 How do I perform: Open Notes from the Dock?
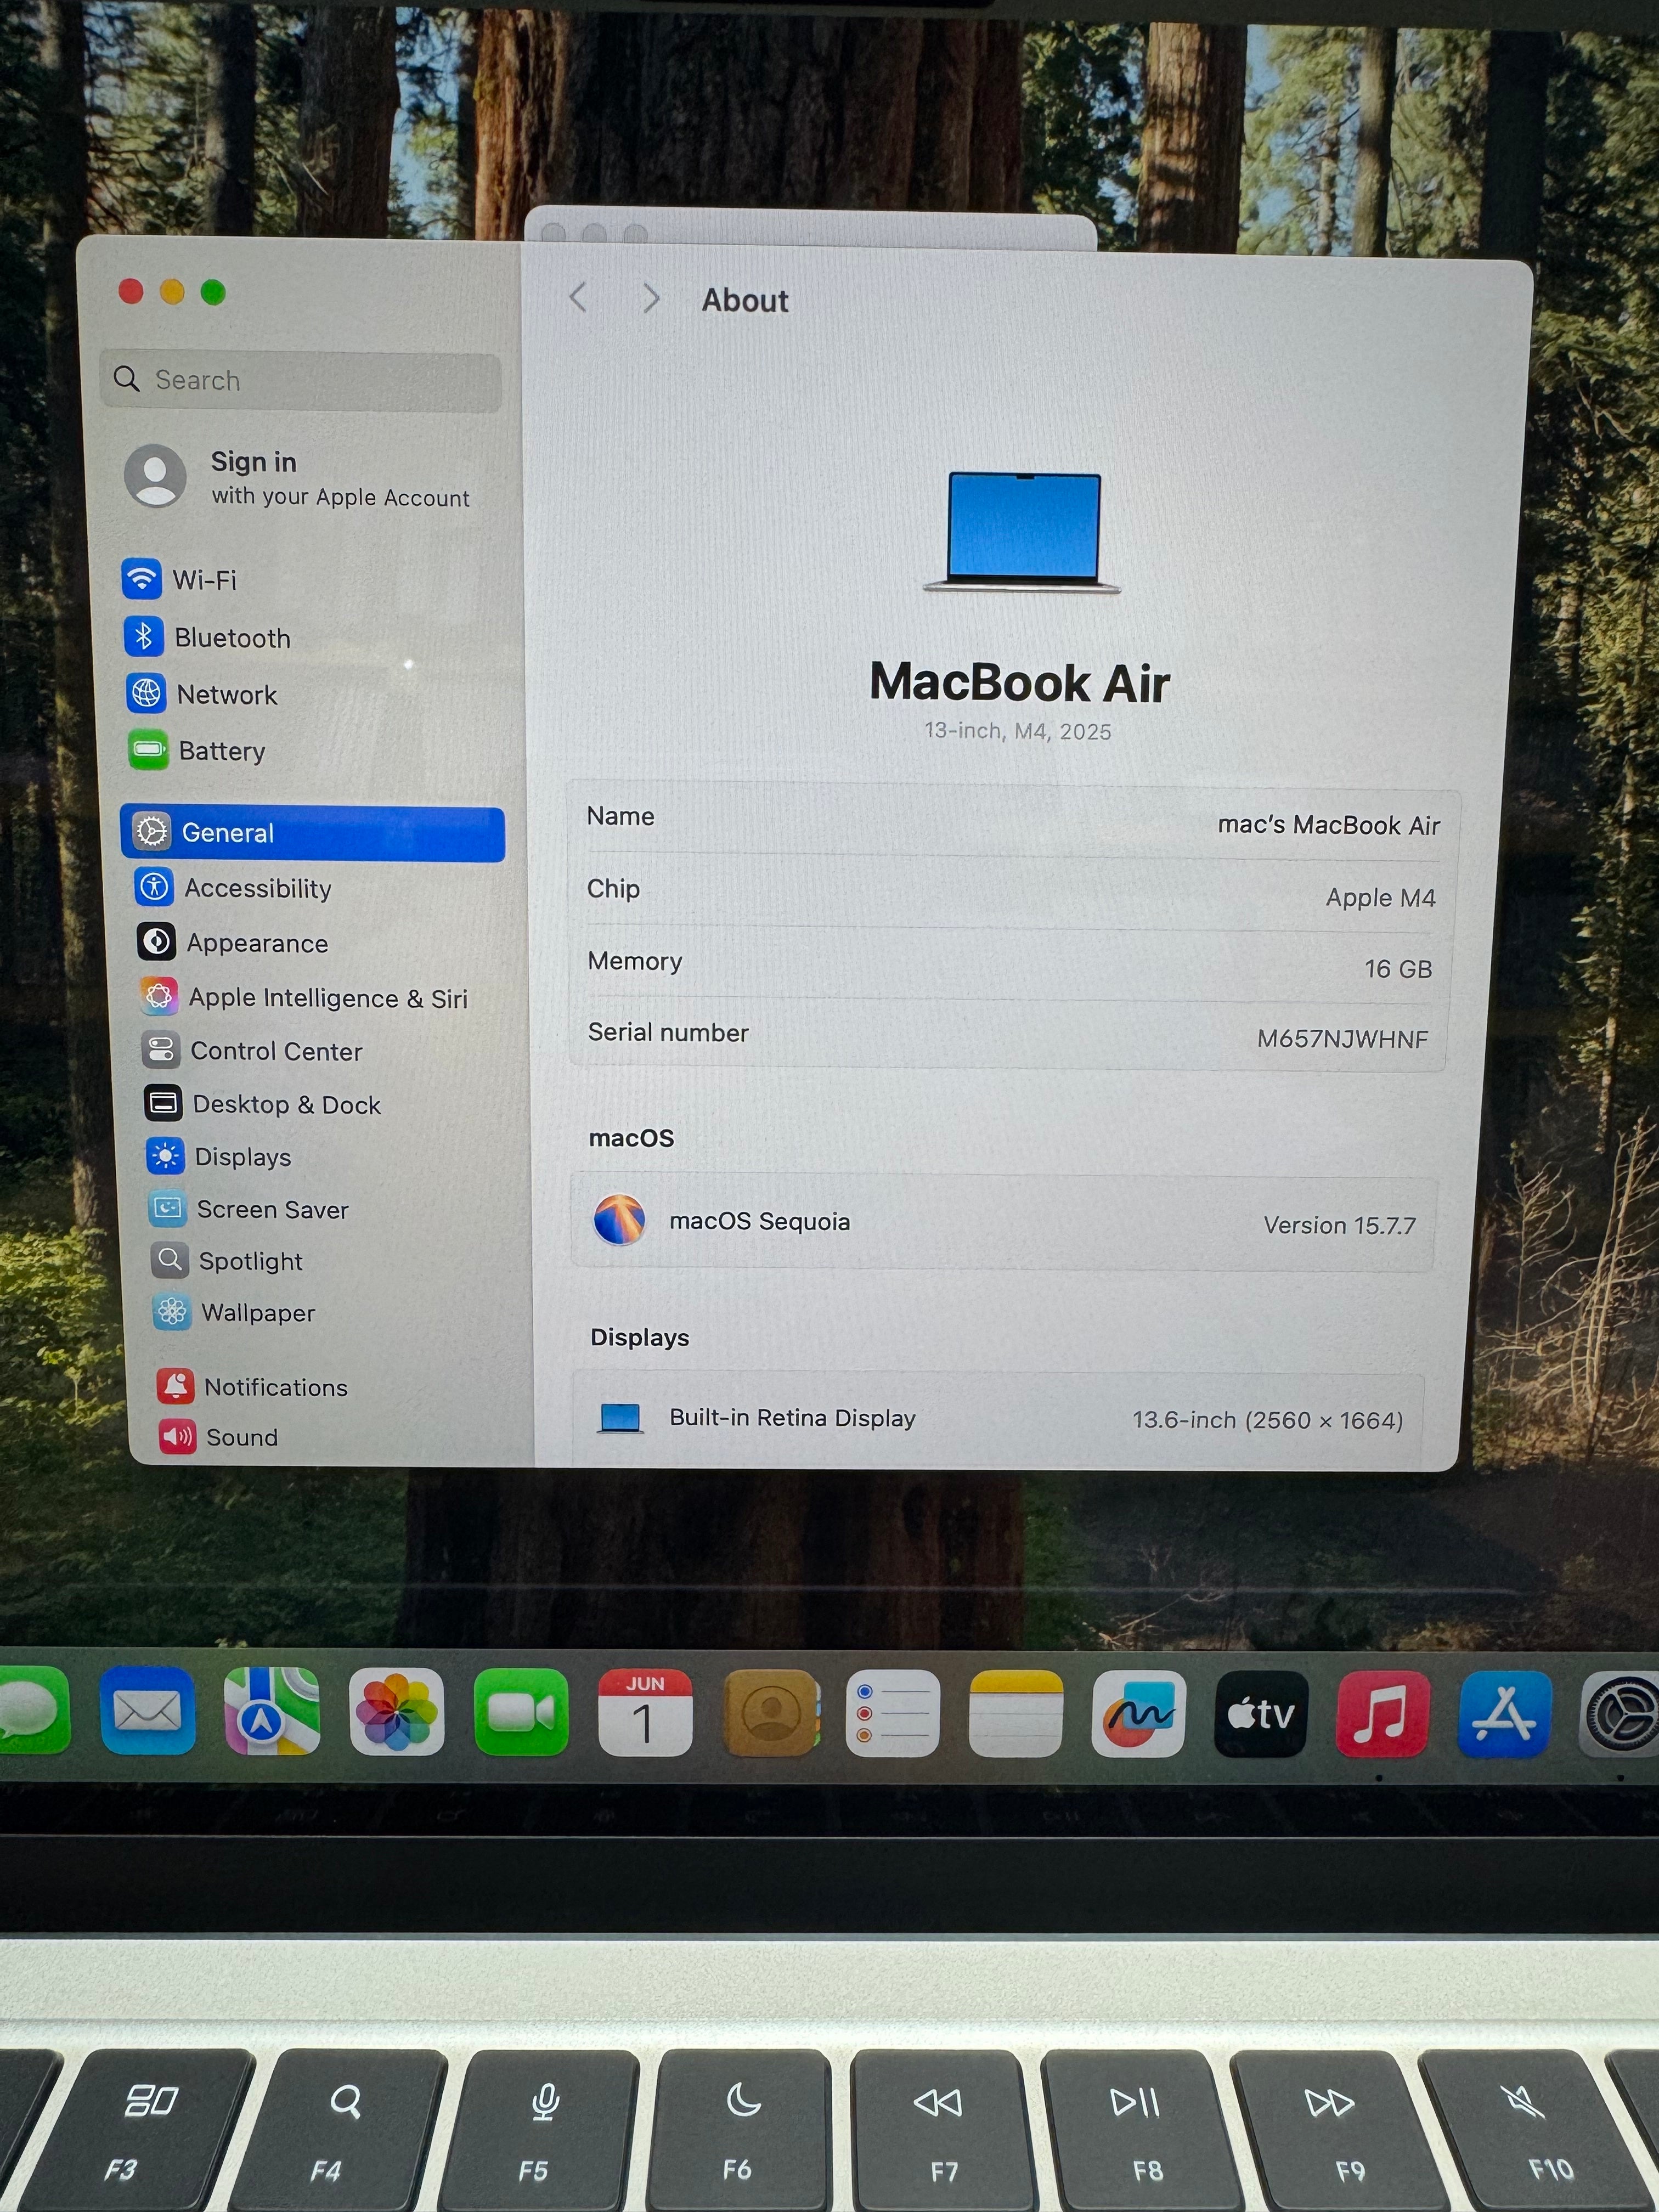(x=1016, y=1713)
